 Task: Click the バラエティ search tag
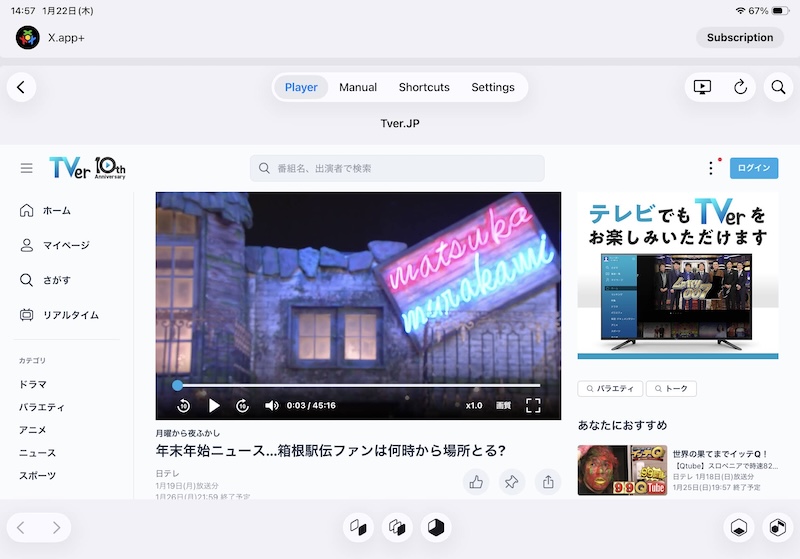click(611, 389)
